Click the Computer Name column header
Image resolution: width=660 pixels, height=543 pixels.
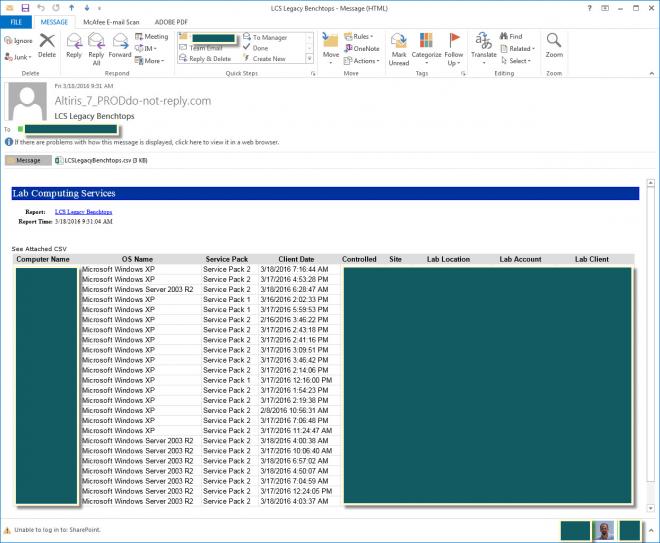[x=43, y=259]
